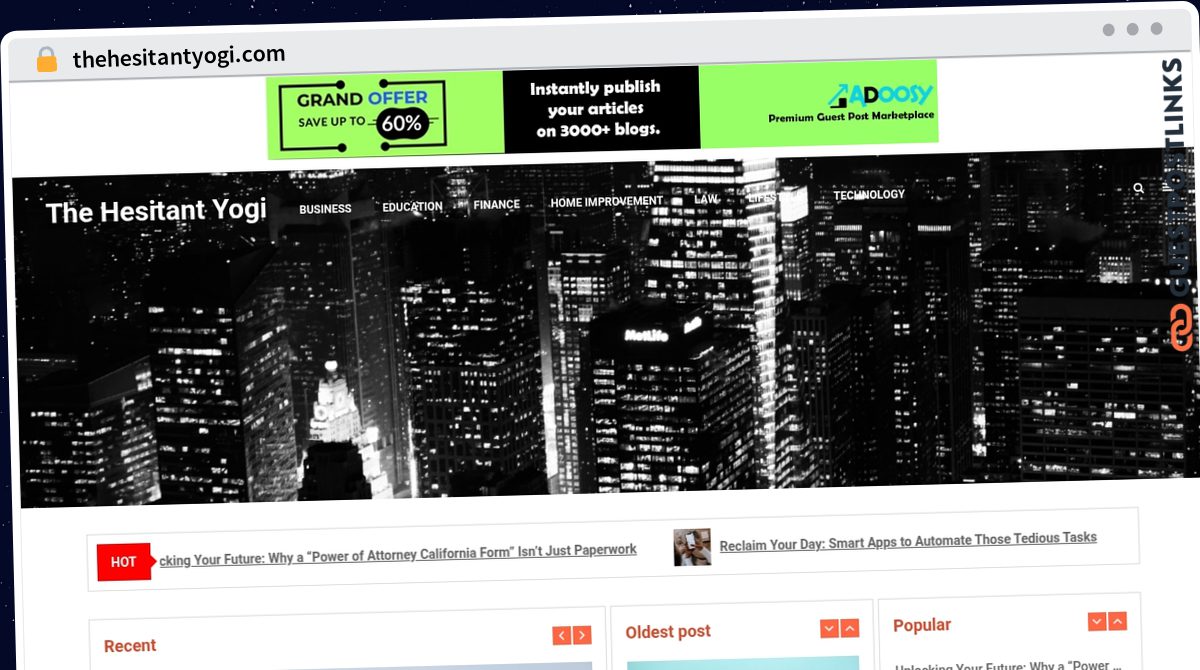Click up arrow in Oldest post widget

[x=849, y=628]
